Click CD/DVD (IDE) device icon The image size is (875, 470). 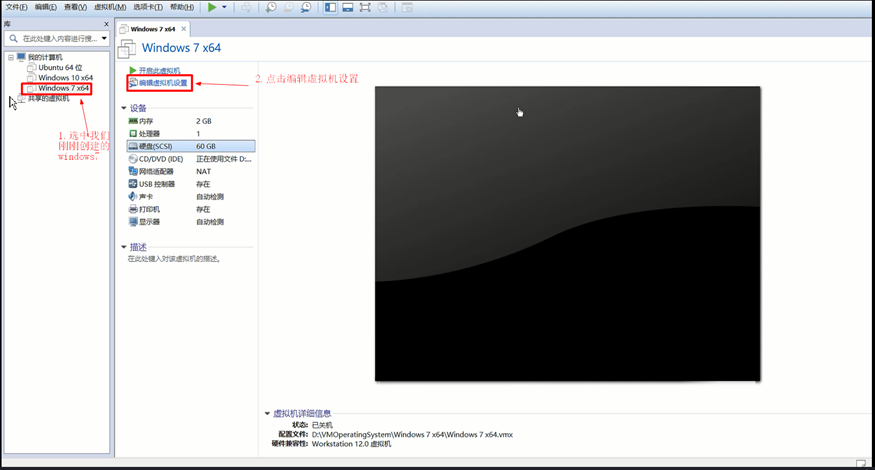pos(133,159)
